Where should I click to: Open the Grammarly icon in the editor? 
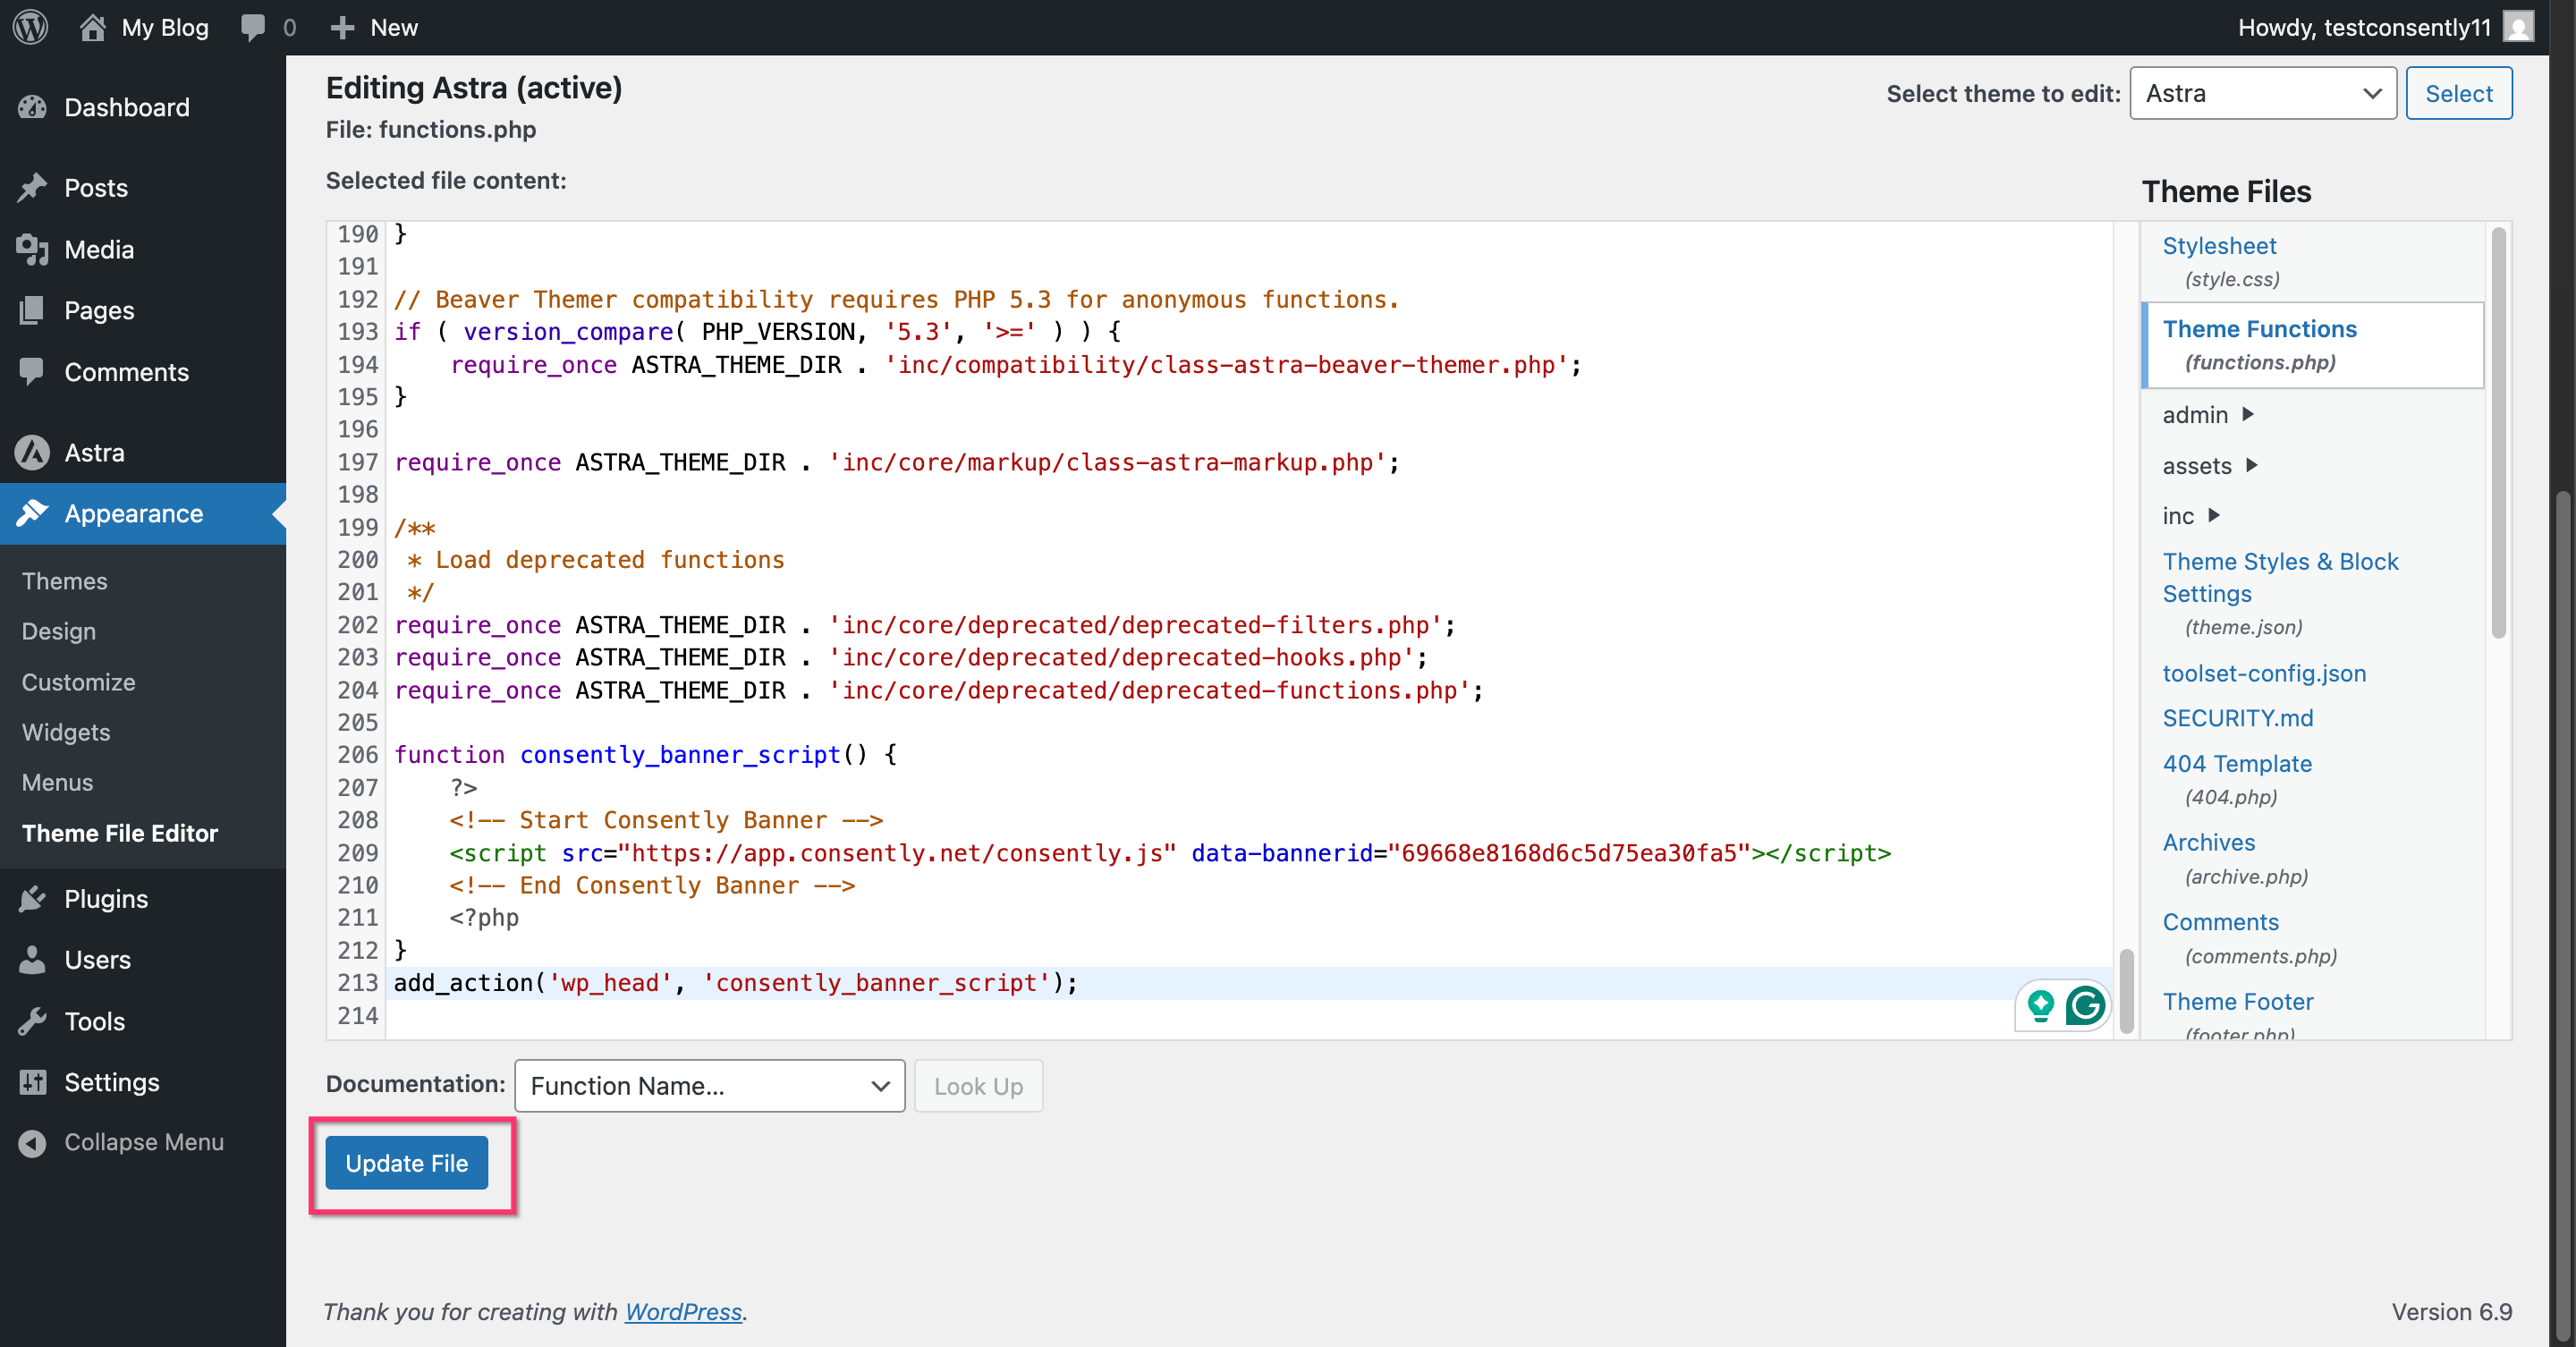pos(2084,1005)
